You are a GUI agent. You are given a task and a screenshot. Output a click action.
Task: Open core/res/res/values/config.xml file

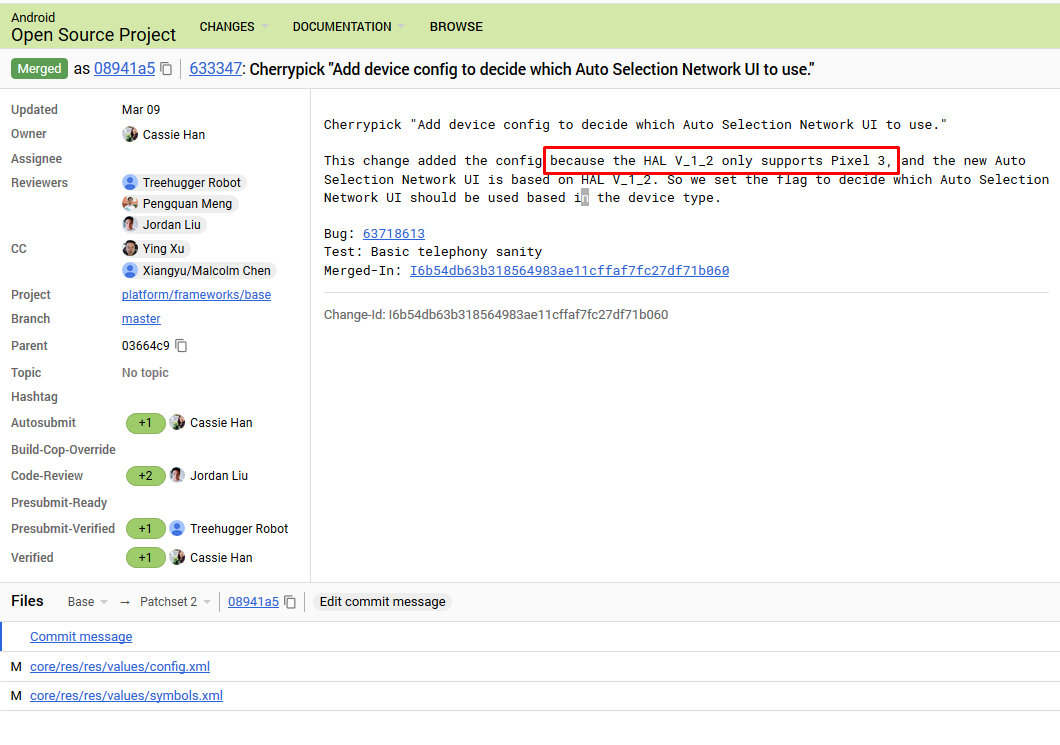tap(120, 667)
